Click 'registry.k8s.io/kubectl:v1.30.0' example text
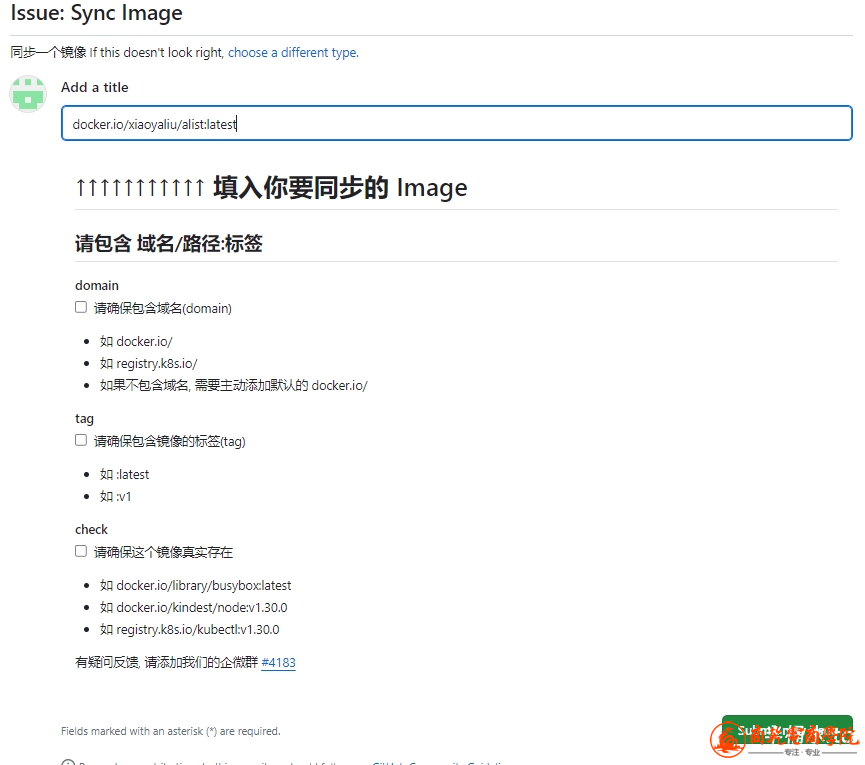The image size is (865, 765). 197,629
